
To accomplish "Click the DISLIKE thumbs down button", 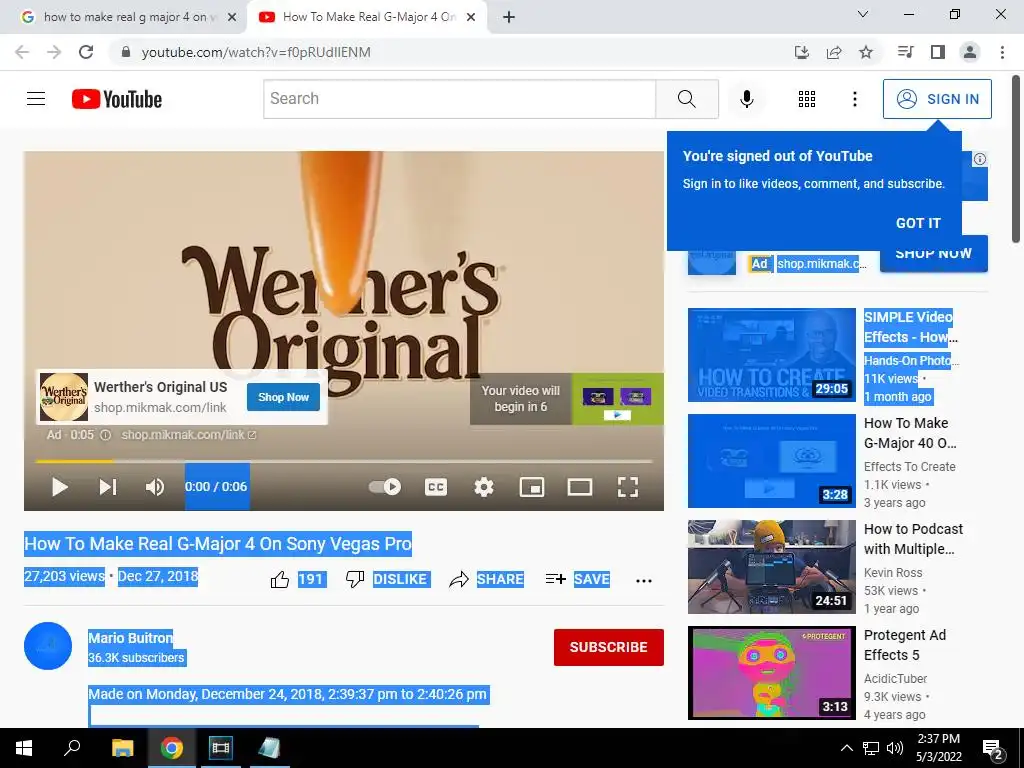I will point(387,579).
